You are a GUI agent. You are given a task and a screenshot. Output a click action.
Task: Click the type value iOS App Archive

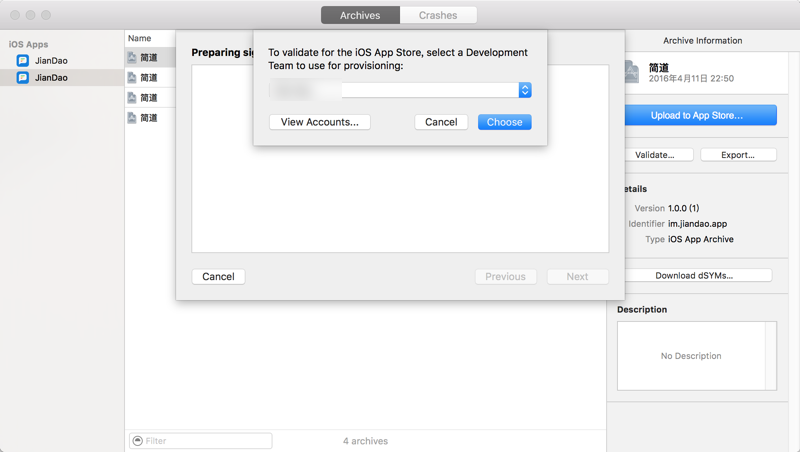tap(701, 239)
